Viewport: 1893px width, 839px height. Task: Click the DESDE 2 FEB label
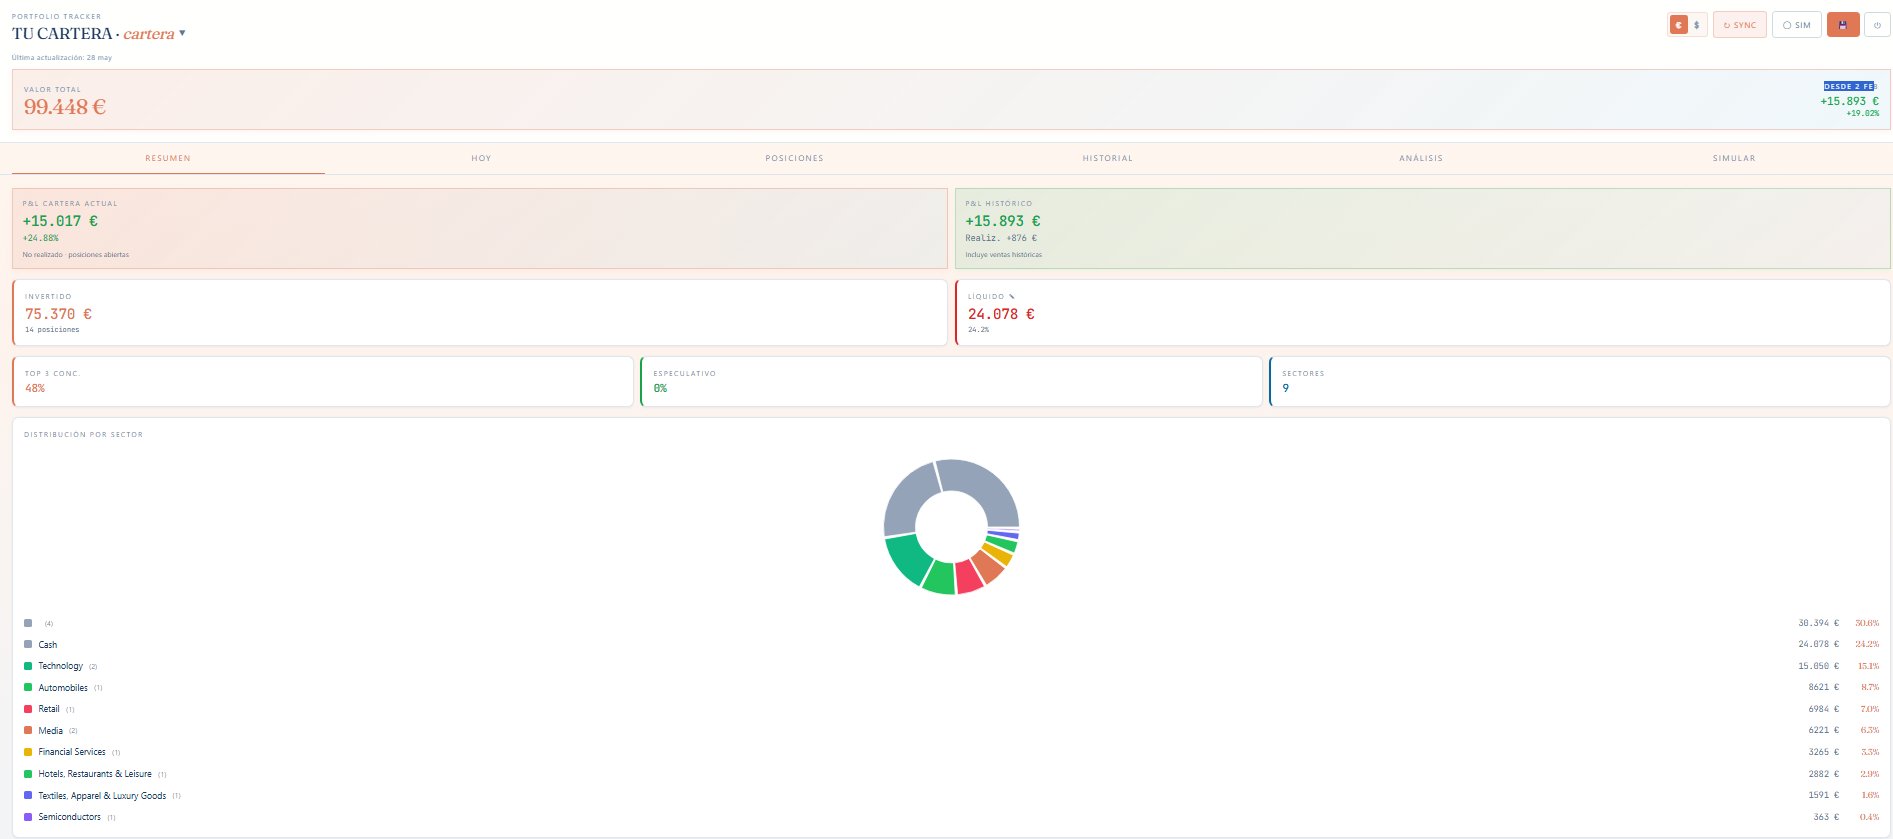click(1850, 86)
